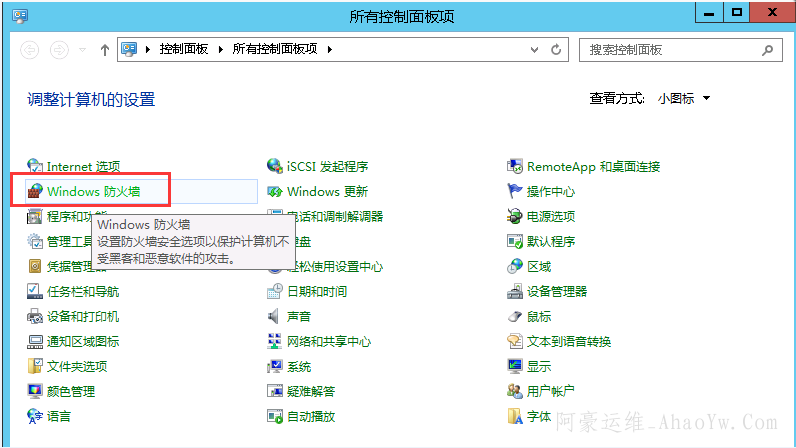Open the 任务栏和导航 icon
The width and height of the screenshot is (796, 448).
(x=35, y=291)
